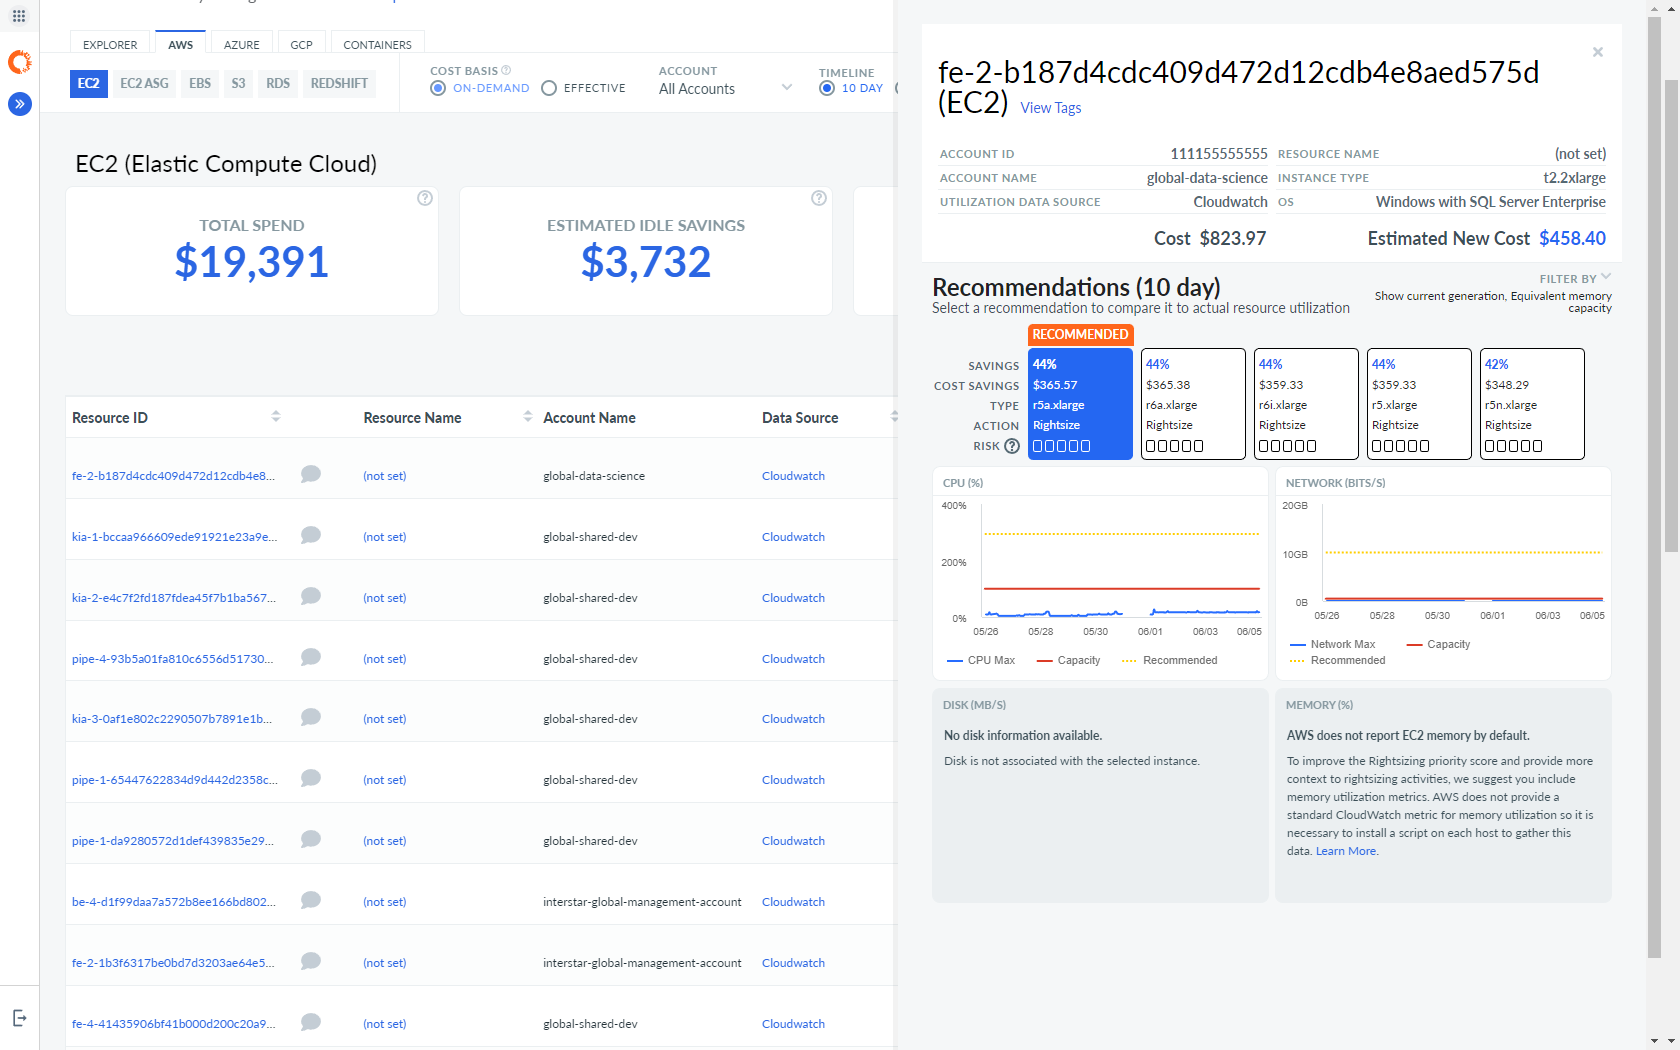
Task: Open the comment bubble for resource fe-2-b187d4cdc
Action: (x=310, y=474)
